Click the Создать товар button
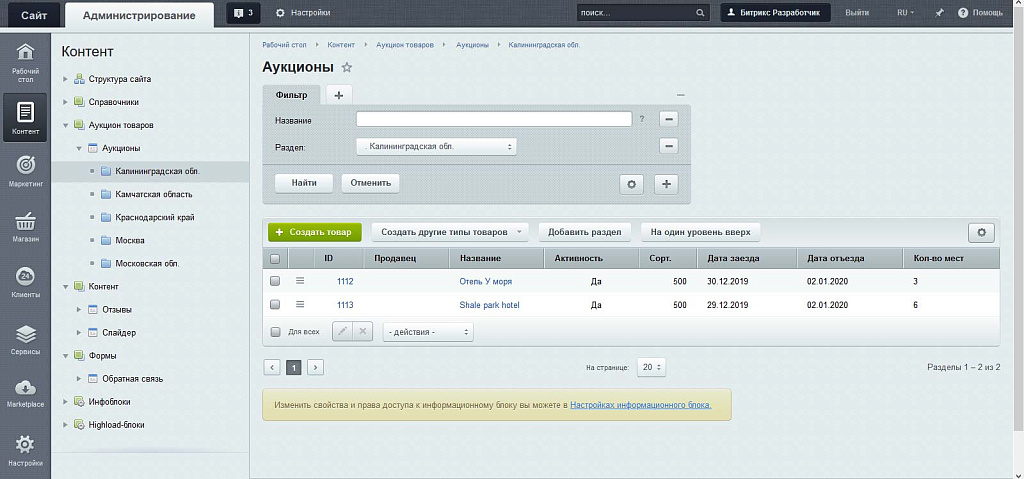 [x=314, y=232]
